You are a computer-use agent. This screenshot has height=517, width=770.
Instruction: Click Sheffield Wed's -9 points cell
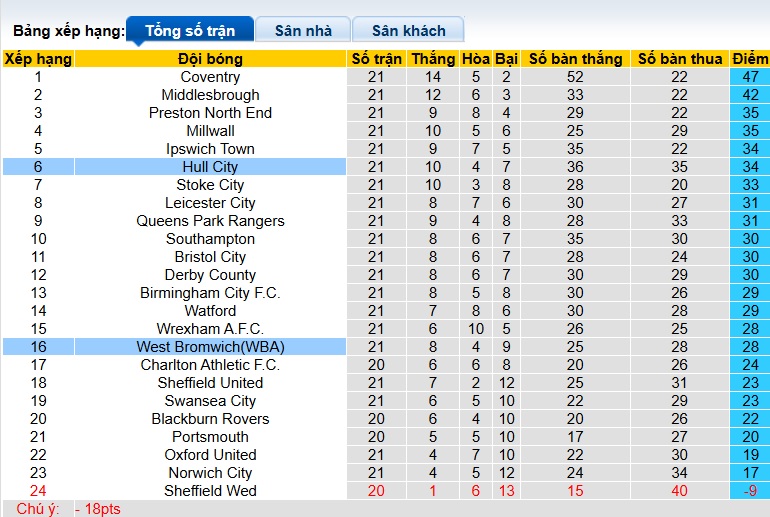pos(749,491)
